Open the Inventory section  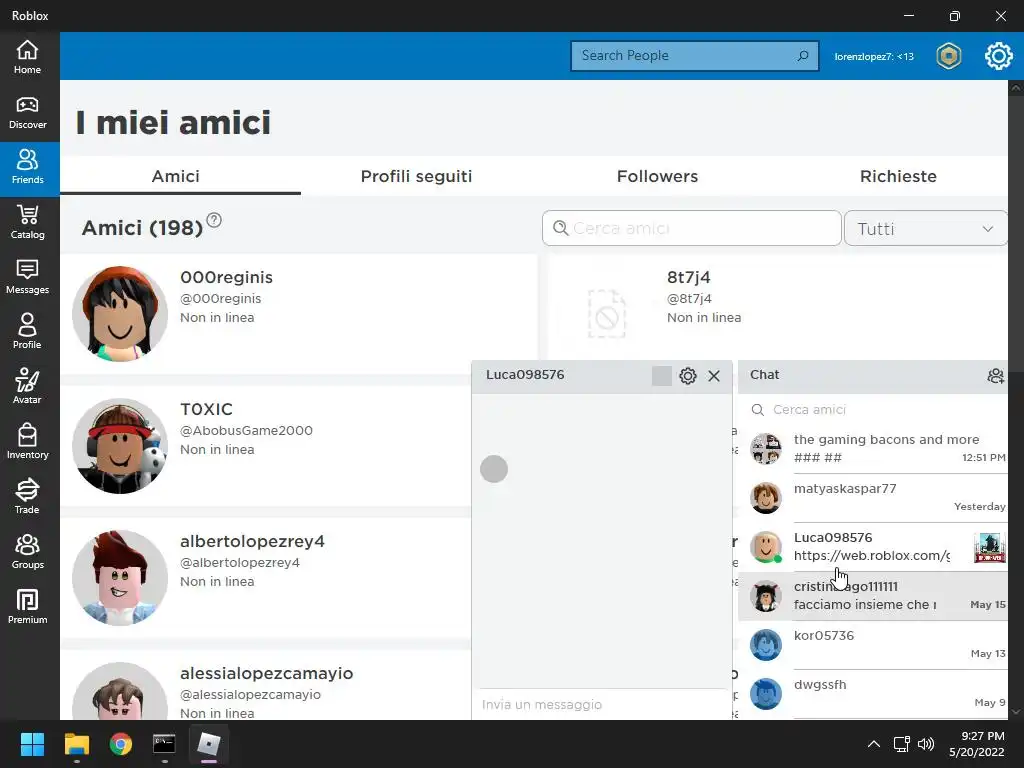[27, 442]
